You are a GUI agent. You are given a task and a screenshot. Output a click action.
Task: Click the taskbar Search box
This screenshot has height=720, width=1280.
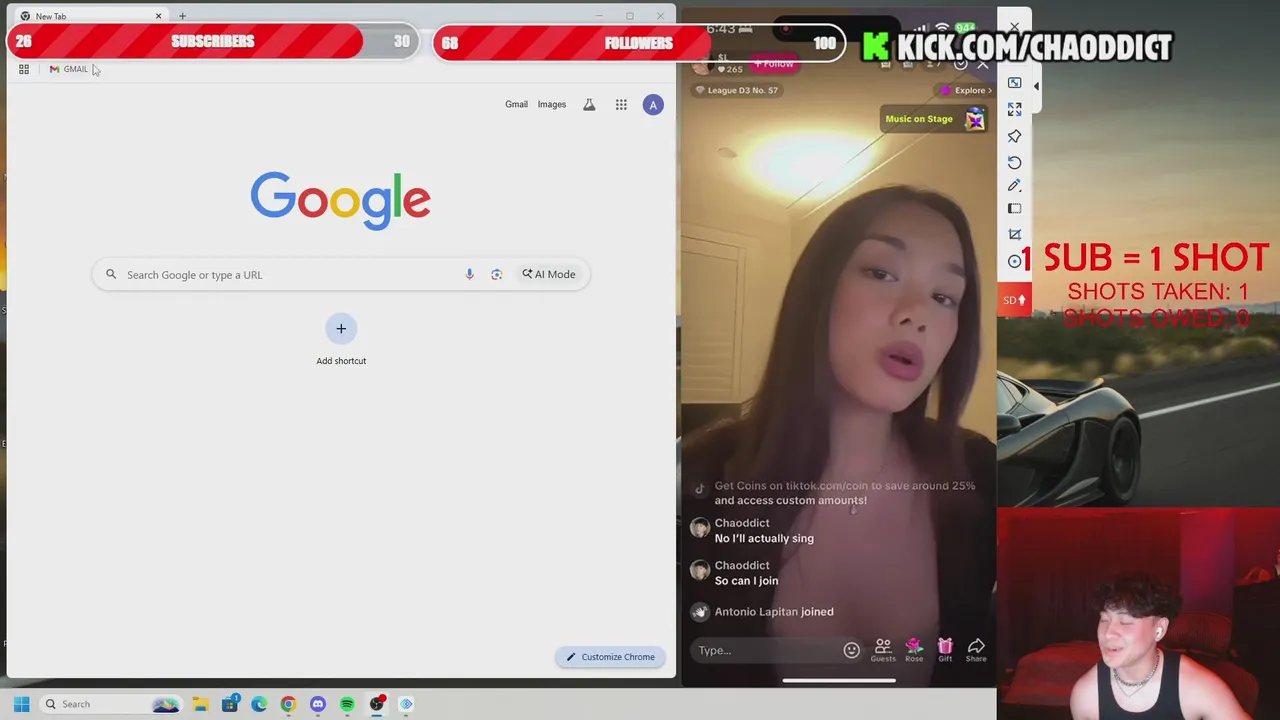(x=110, y=704)
